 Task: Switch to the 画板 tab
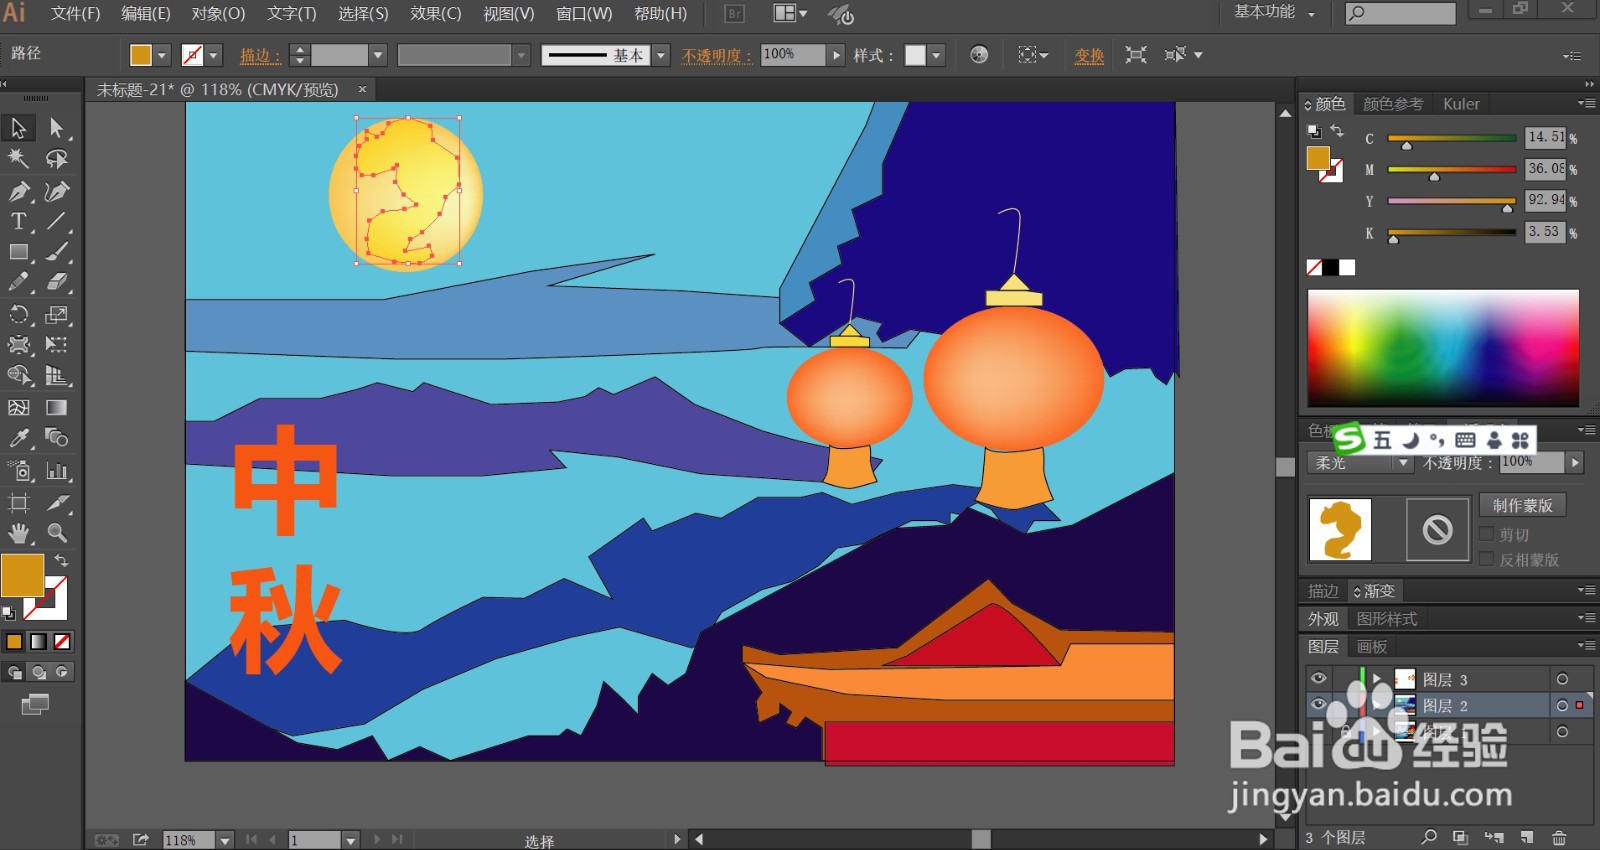pos(1372,647)
